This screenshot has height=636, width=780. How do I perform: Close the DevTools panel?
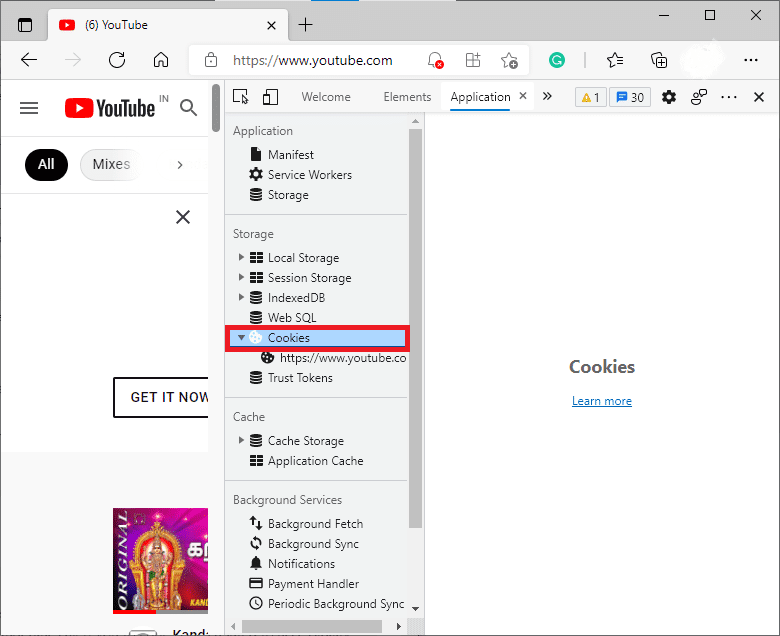[759, 97]
